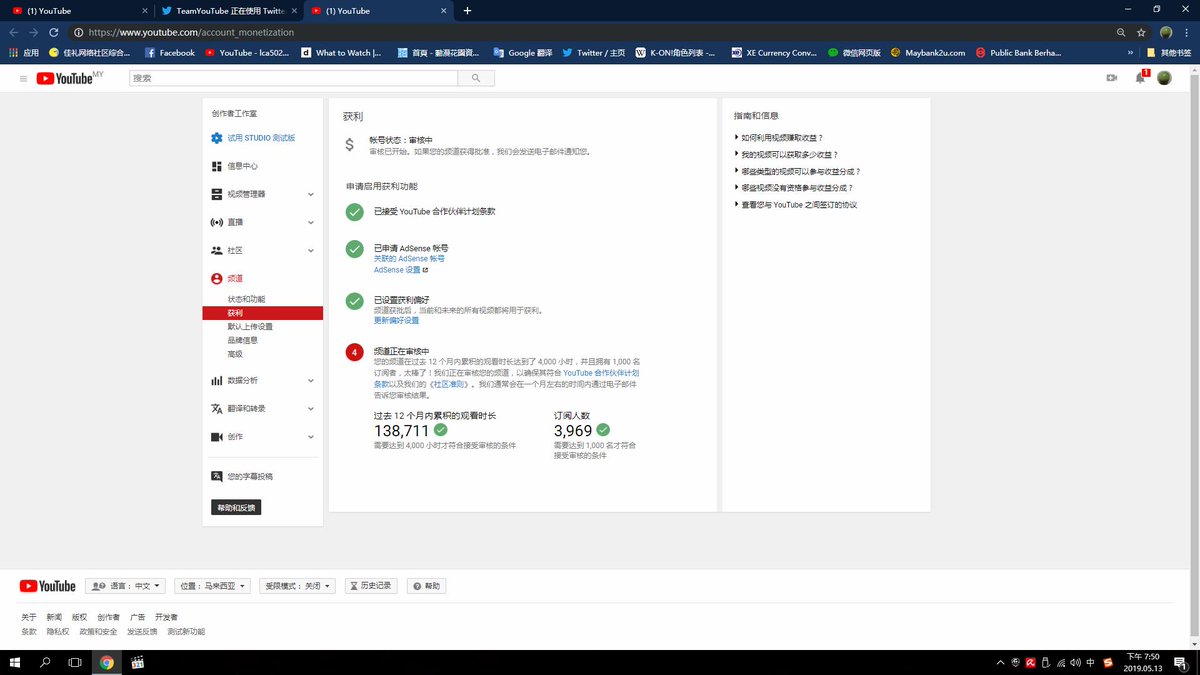Click the 历史记录 footer button
The image size is (1200, 675).
coord(372,586)
